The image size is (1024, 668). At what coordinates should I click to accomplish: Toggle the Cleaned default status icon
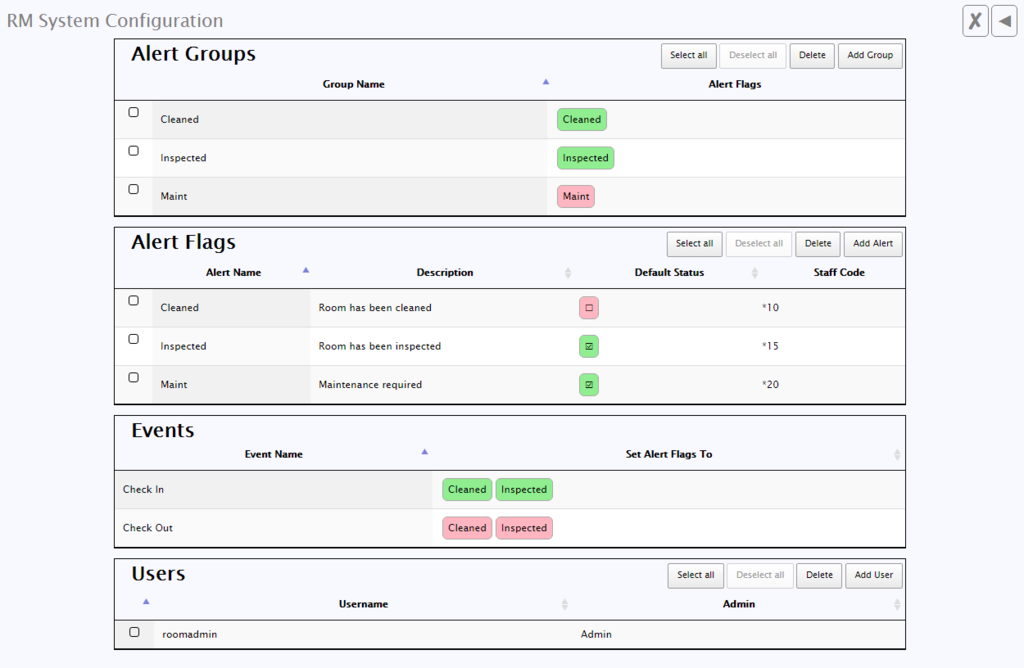(x=589, y=308)
